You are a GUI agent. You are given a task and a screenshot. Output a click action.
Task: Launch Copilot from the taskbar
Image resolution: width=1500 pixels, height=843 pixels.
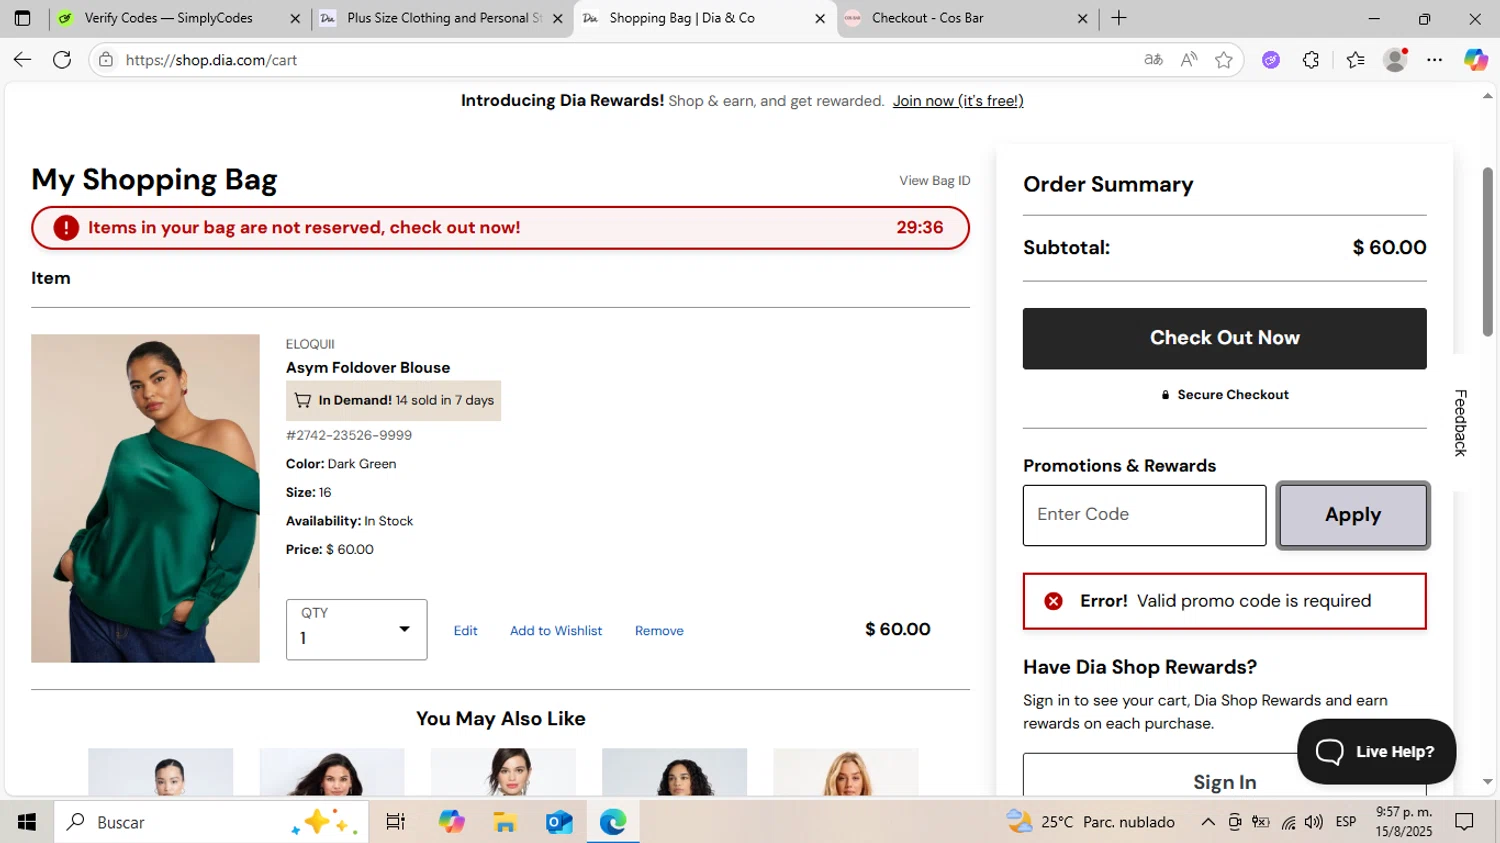[x=452, y=822]
